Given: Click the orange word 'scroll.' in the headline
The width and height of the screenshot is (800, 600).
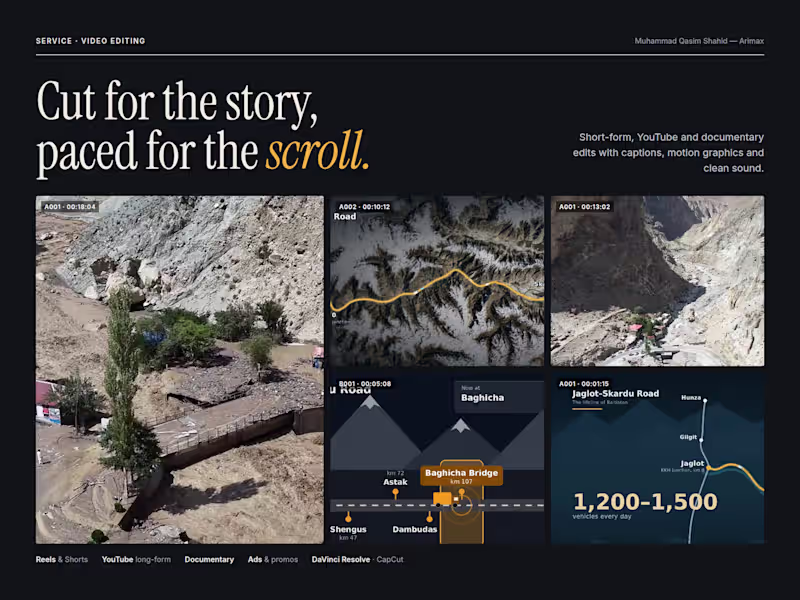Looking at the screenshot, I should 317,151.
